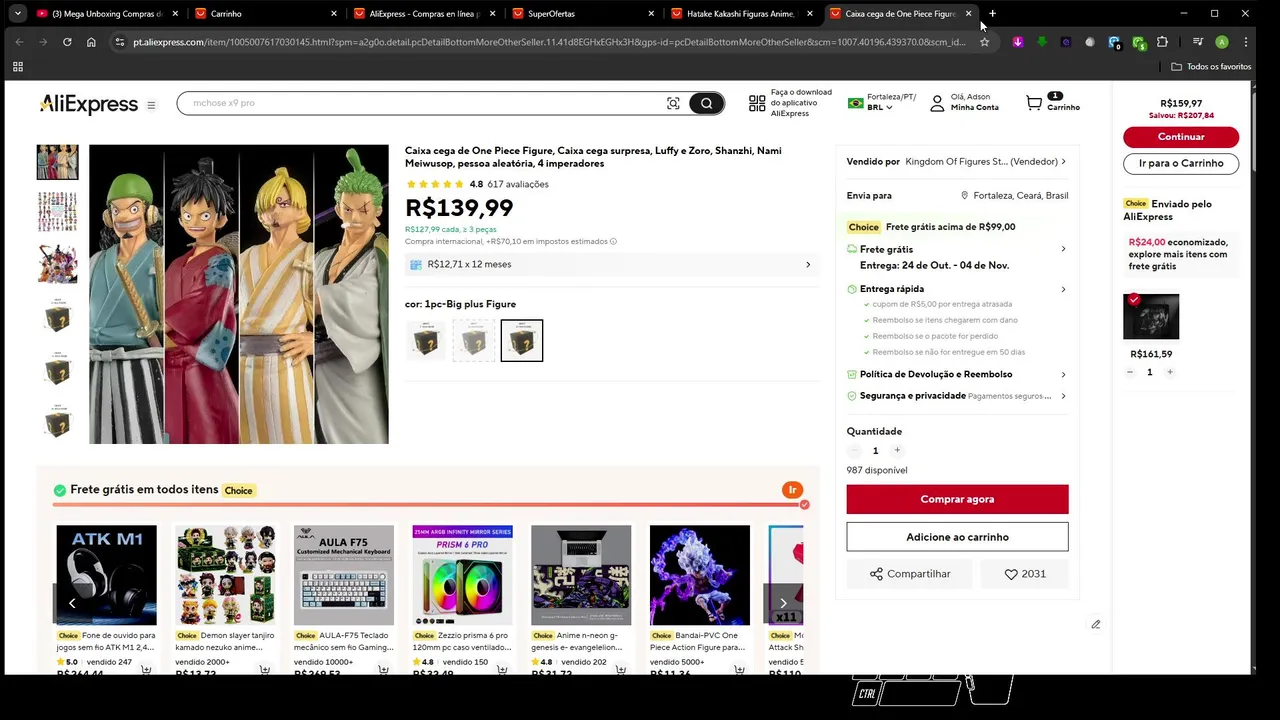This screenshot has width=1280, height=720.
Task: Select the first product thumbnail in gallery
Action: tap(57, 162)
